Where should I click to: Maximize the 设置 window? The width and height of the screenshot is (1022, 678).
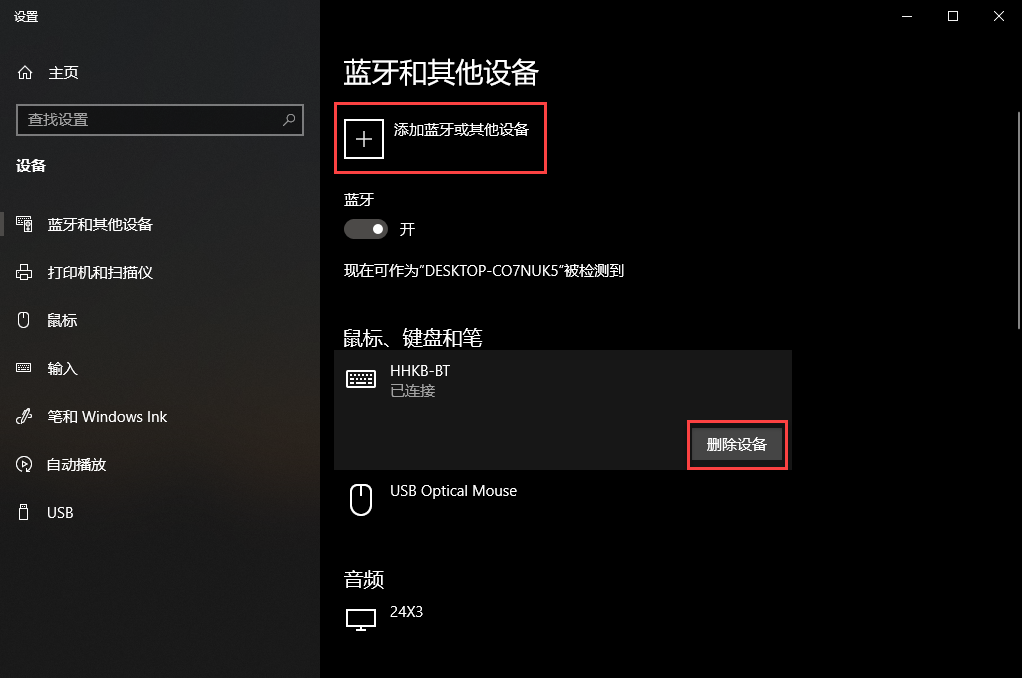pos(953,16)
